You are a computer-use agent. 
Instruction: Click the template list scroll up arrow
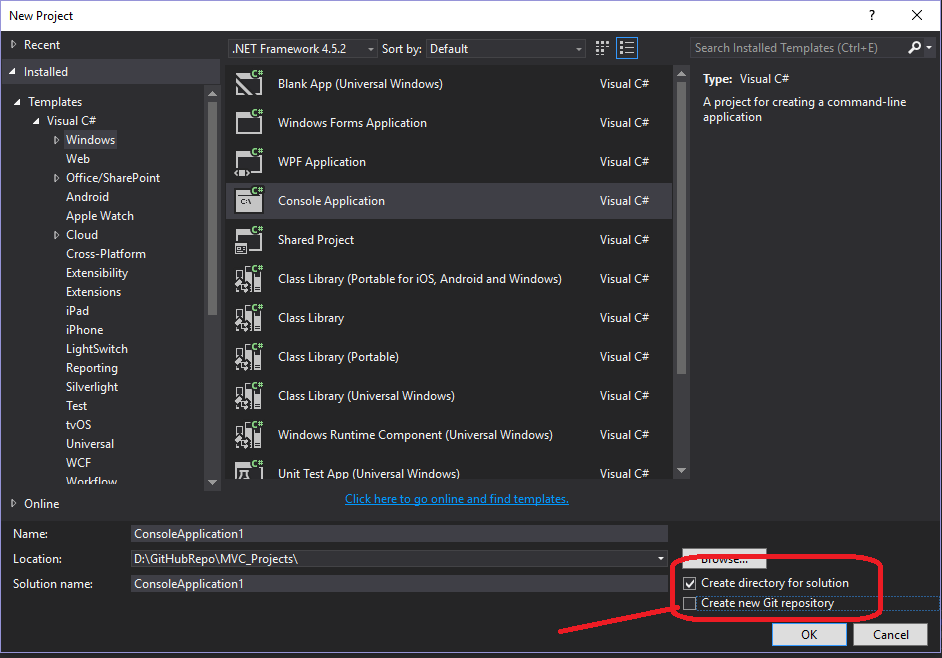coord(681,74)
